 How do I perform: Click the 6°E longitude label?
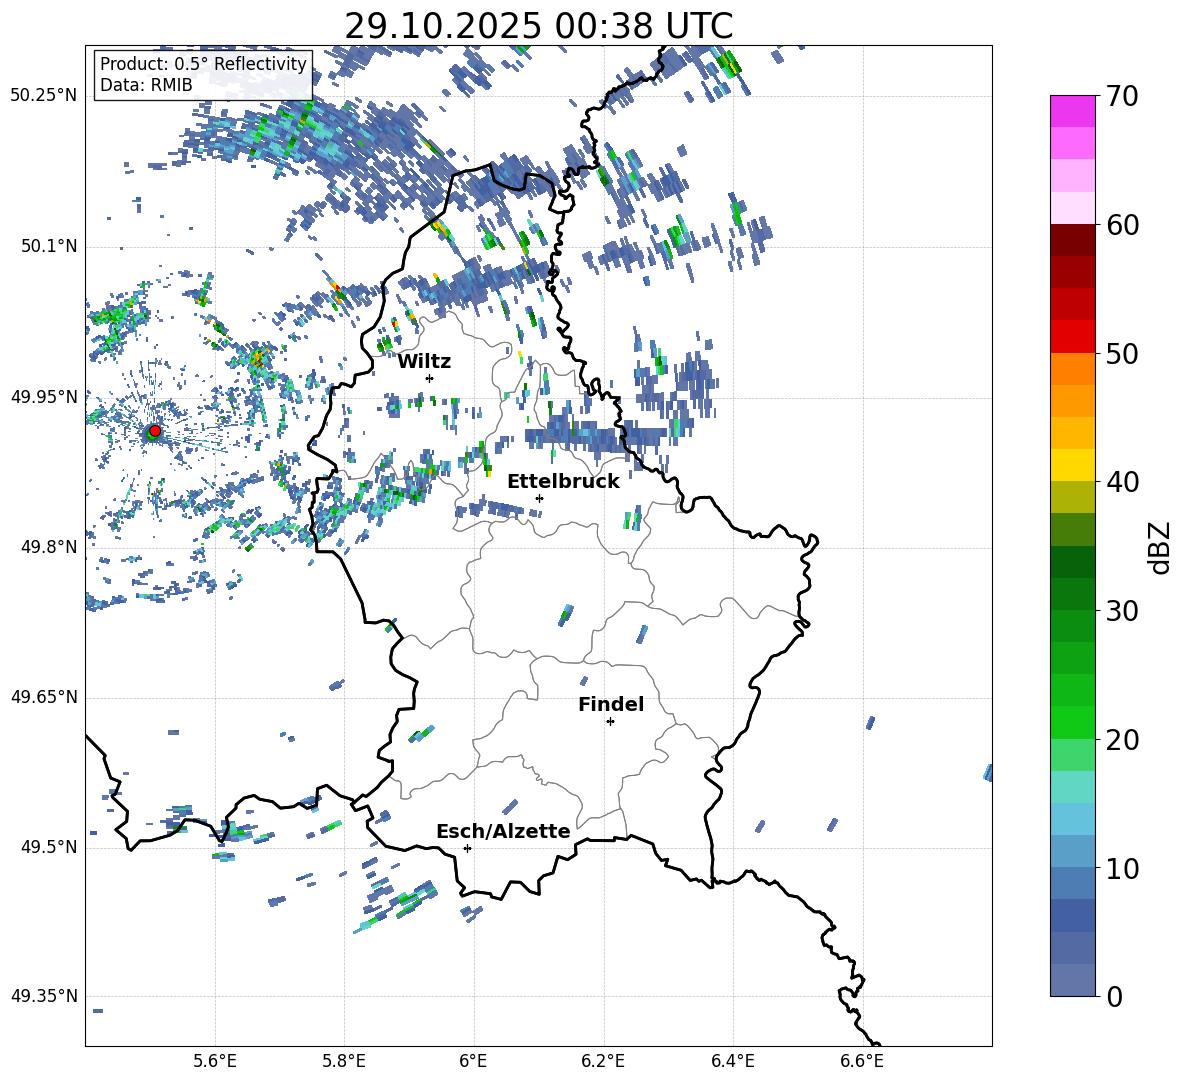(473, 1061)
